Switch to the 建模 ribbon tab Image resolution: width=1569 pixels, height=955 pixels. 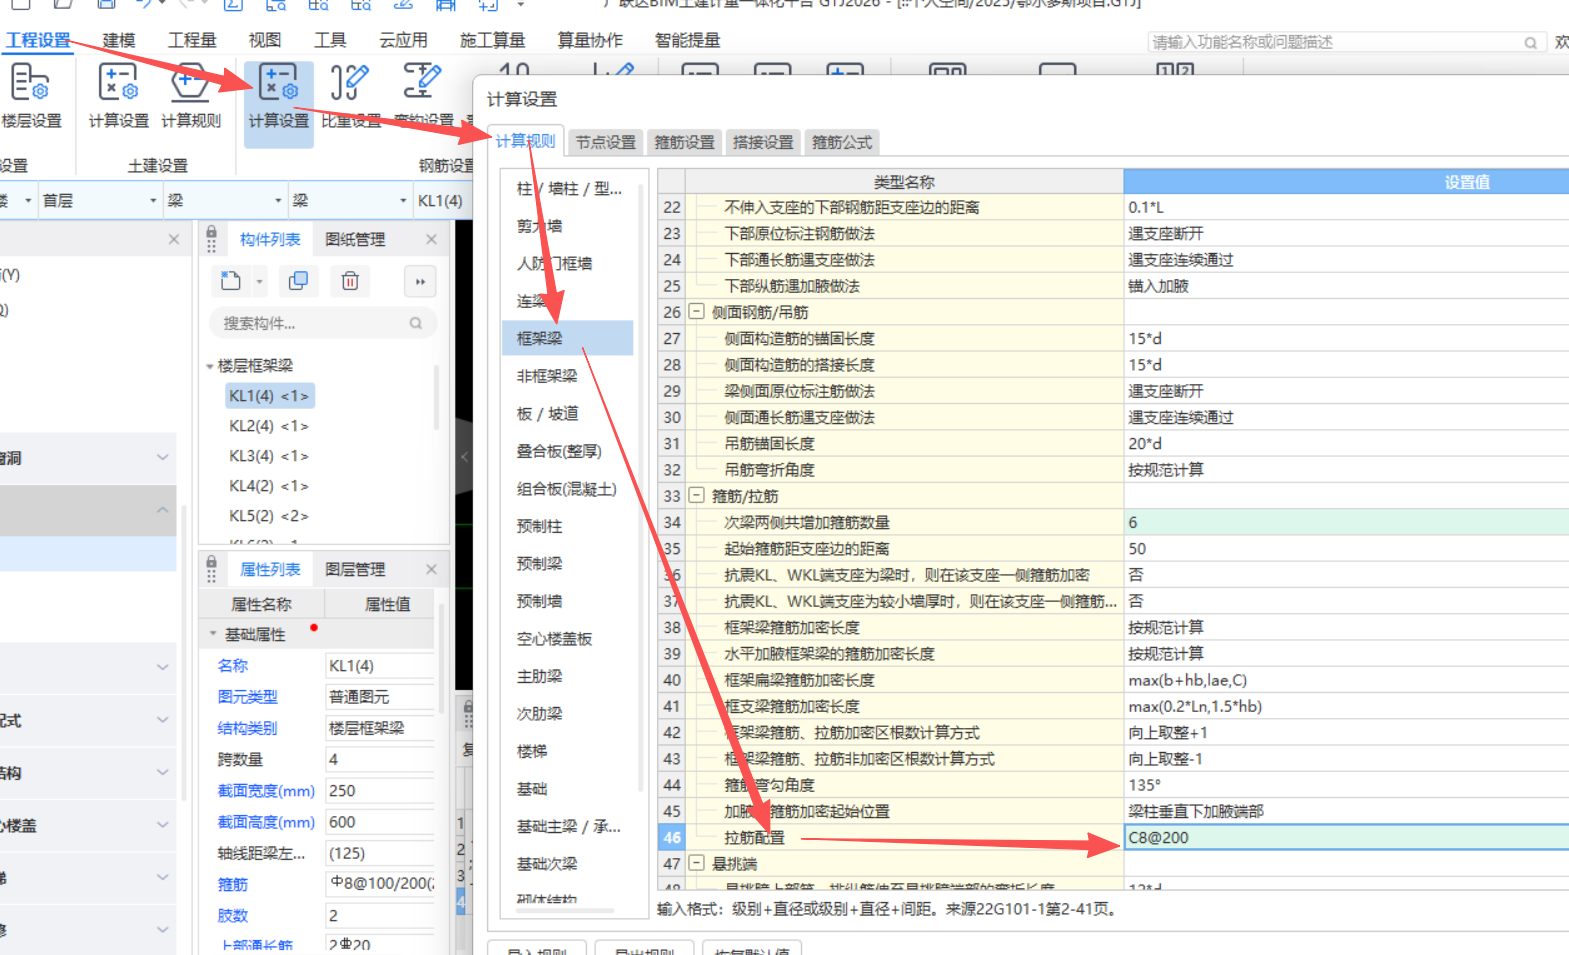point(119,40)
